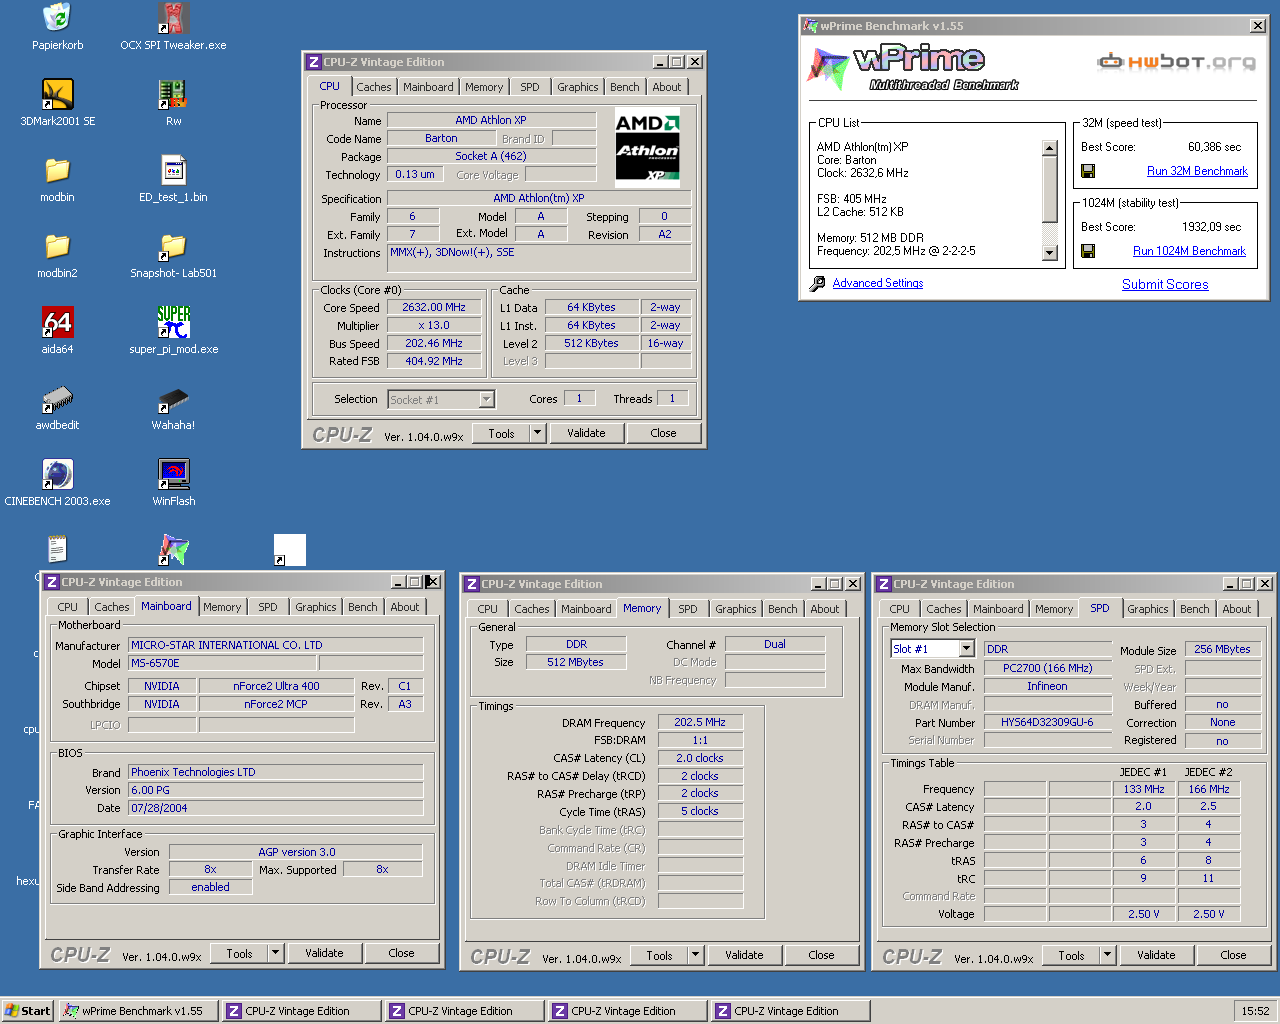The image size is (1280, 1024).
Task: Select the modbin2 folder icon
Action: [57, 246]
